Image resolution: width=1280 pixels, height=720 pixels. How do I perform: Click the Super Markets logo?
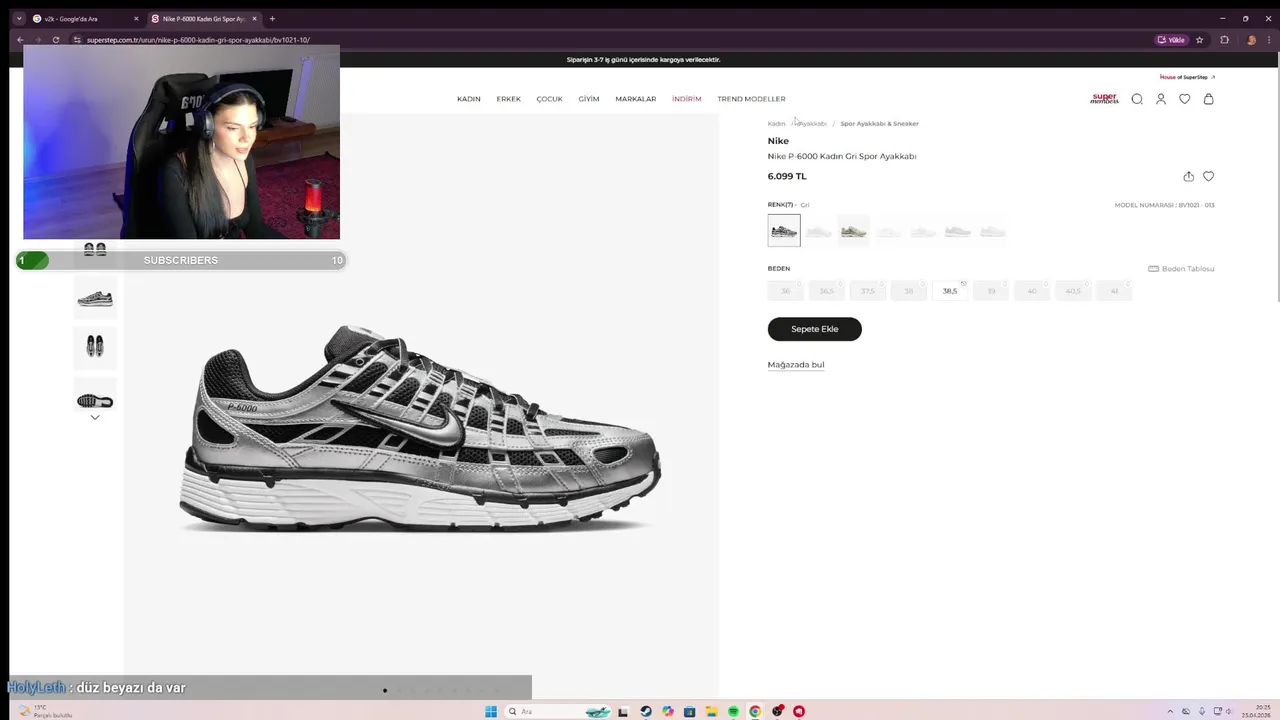click(x=1105, y=99)
